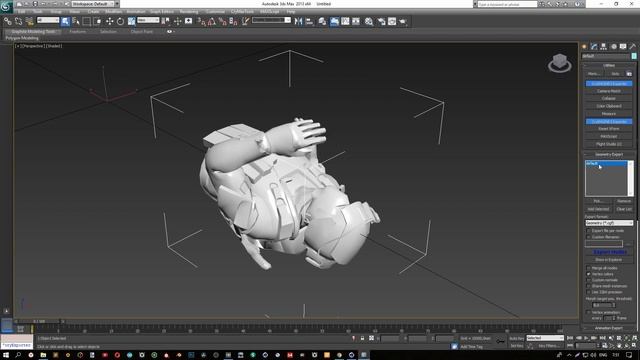This screenshot has height=360, width=640.
Task: Click the Add Selected button
Action: pyautogui.click(x=598, y=209)
